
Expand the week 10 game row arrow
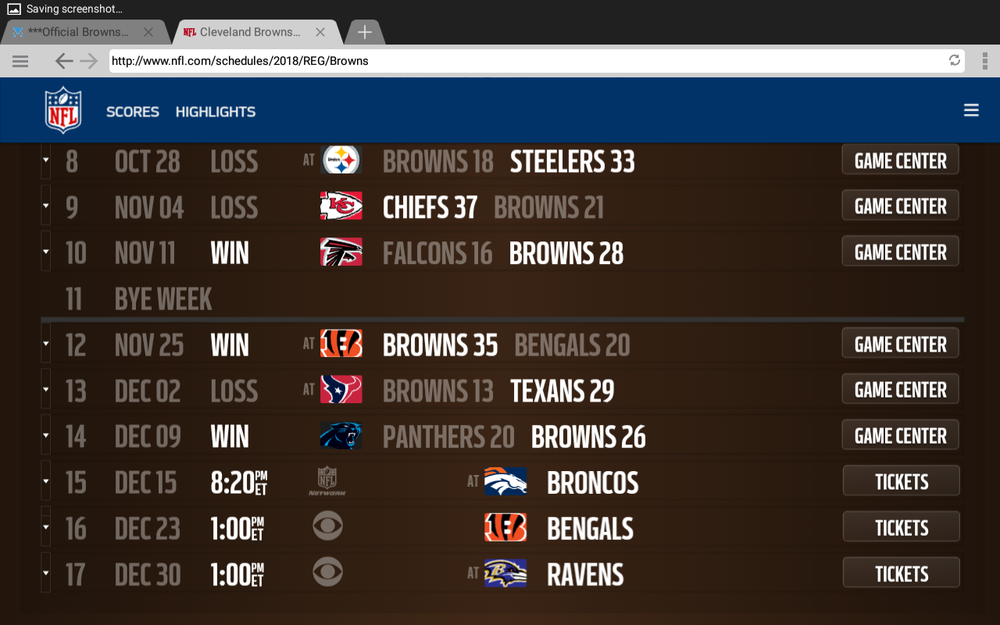[46, 251]
